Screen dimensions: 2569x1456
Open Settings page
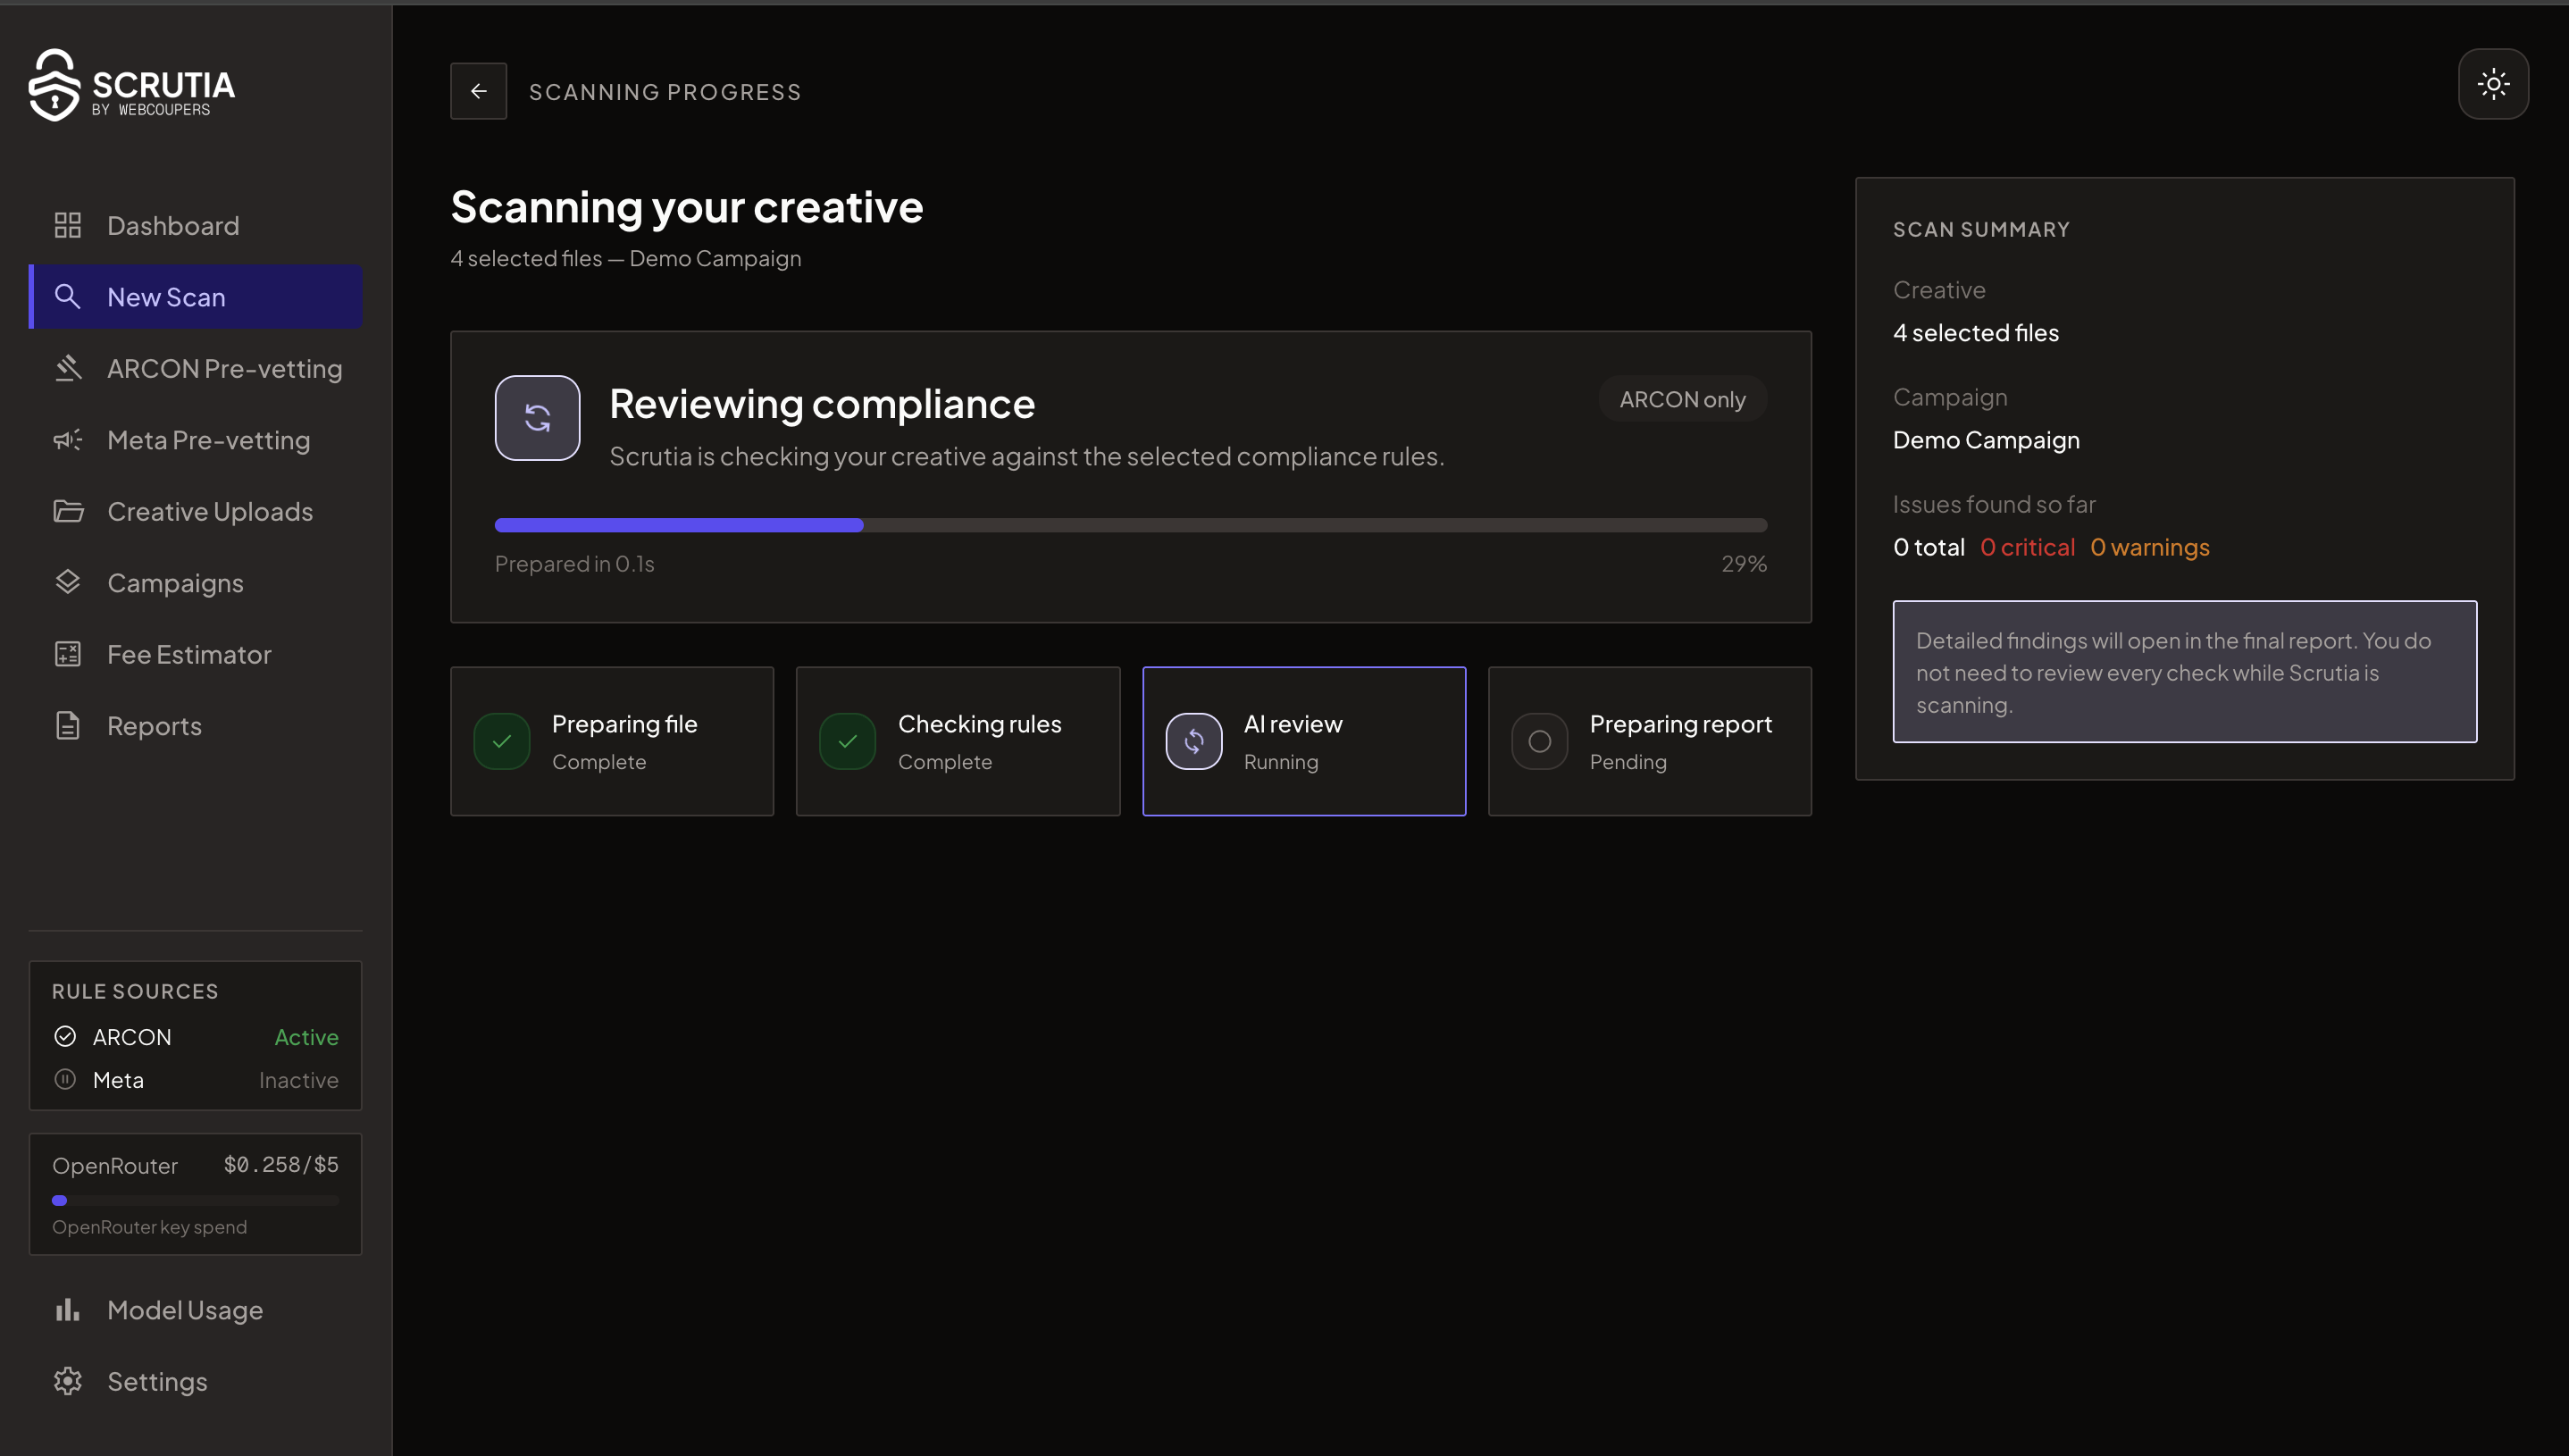click(195, 1381)
